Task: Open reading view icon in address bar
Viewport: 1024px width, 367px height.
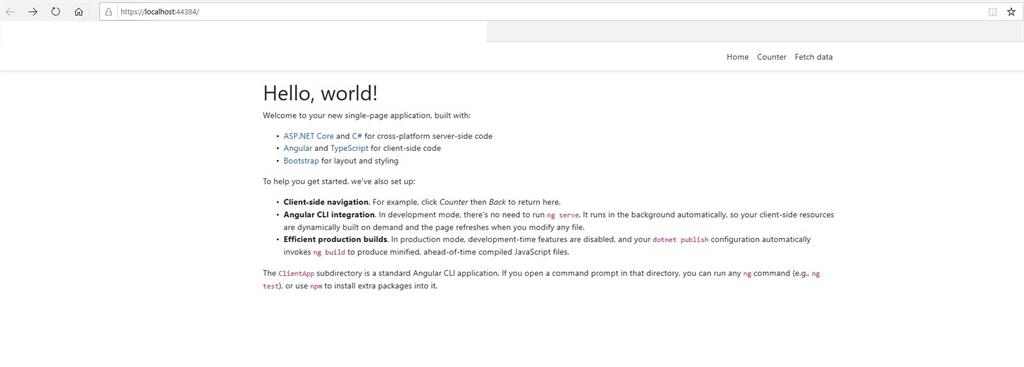Action: pos(993,12)
